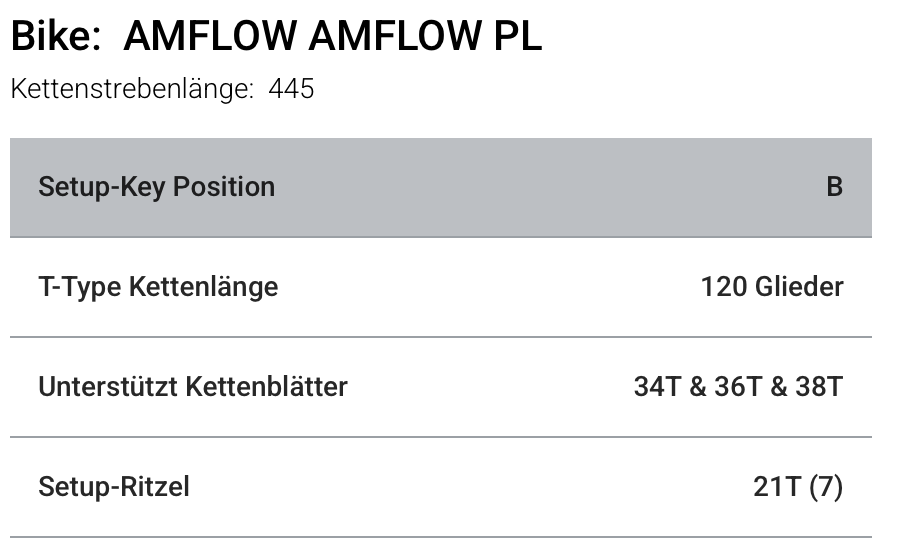Click the chainstay length value 445

[291, 90]
